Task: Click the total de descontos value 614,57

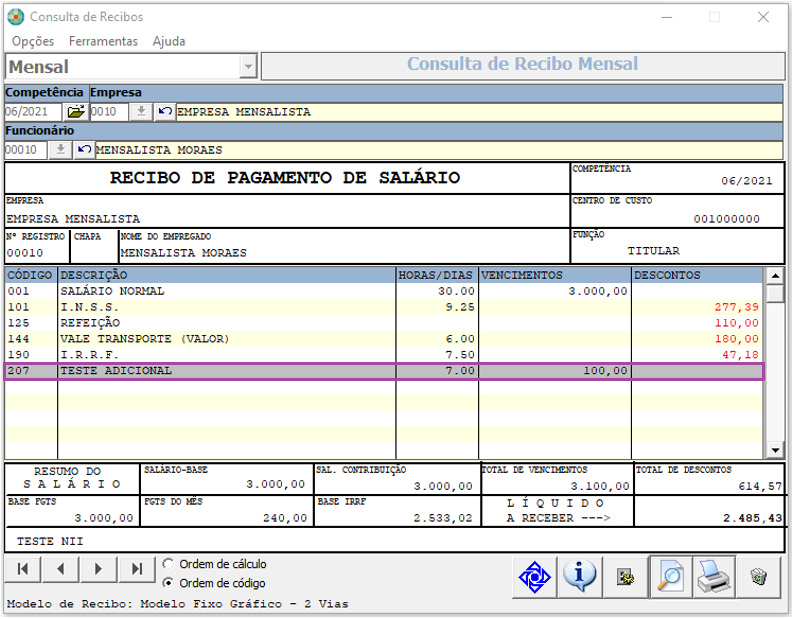Action: [760, 487]
